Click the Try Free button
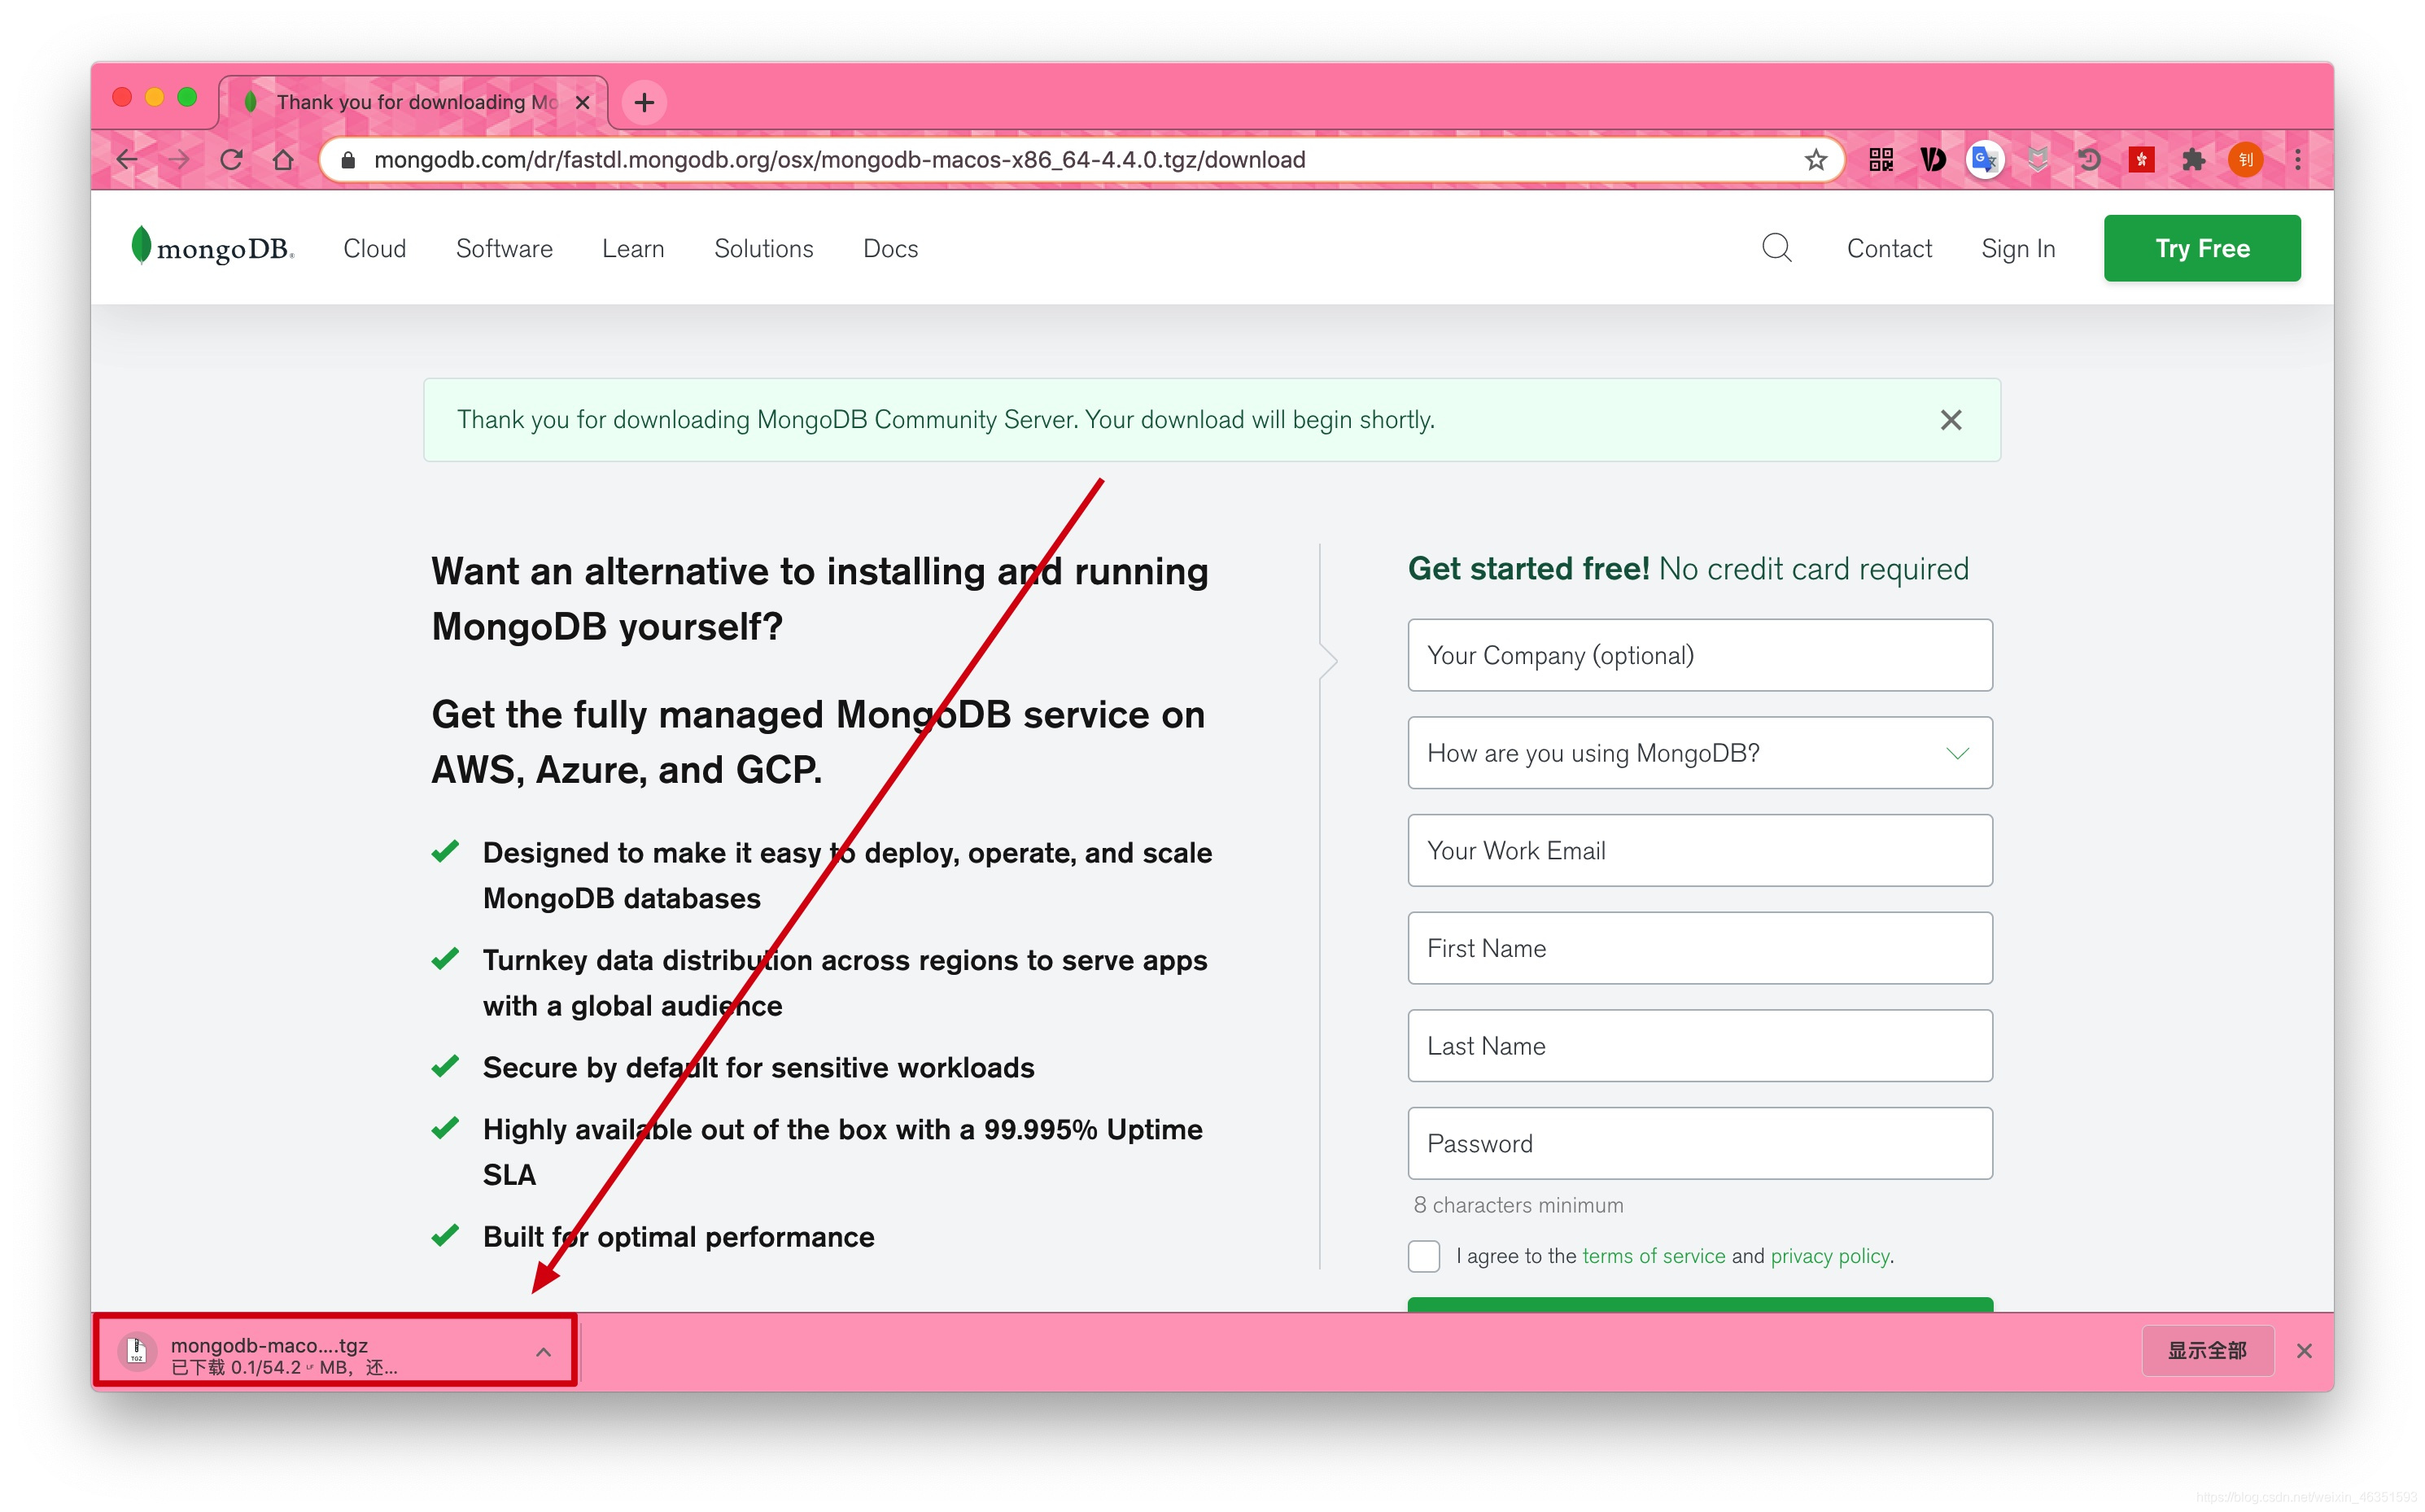The width and height of the screenshot is (2425, 1512). click(2201, 248)
